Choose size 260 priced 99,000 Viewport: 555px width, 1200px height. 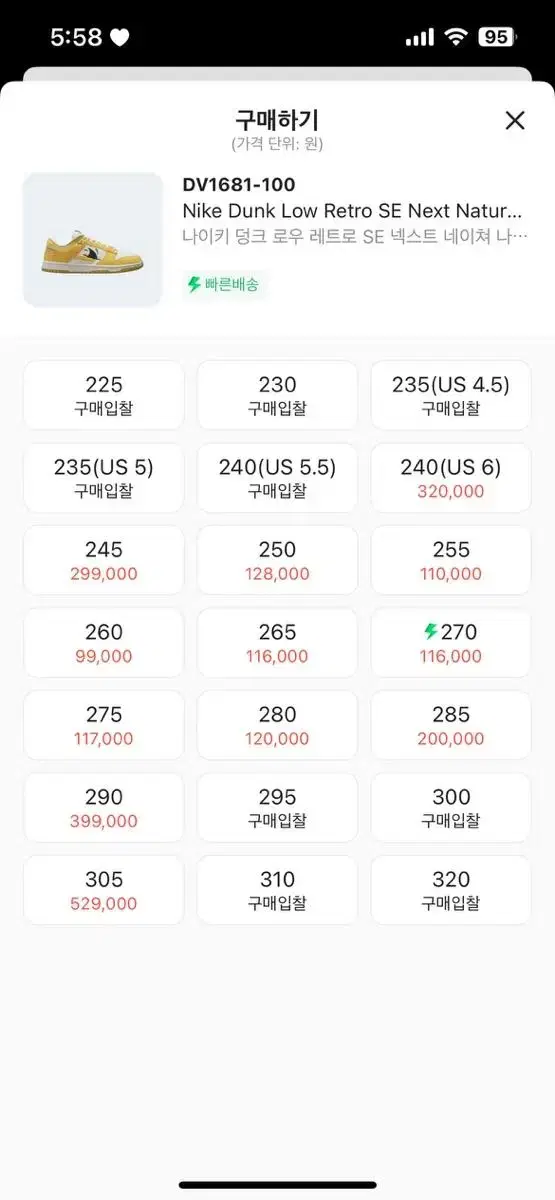pyautogui.click(x=104, y=643)
